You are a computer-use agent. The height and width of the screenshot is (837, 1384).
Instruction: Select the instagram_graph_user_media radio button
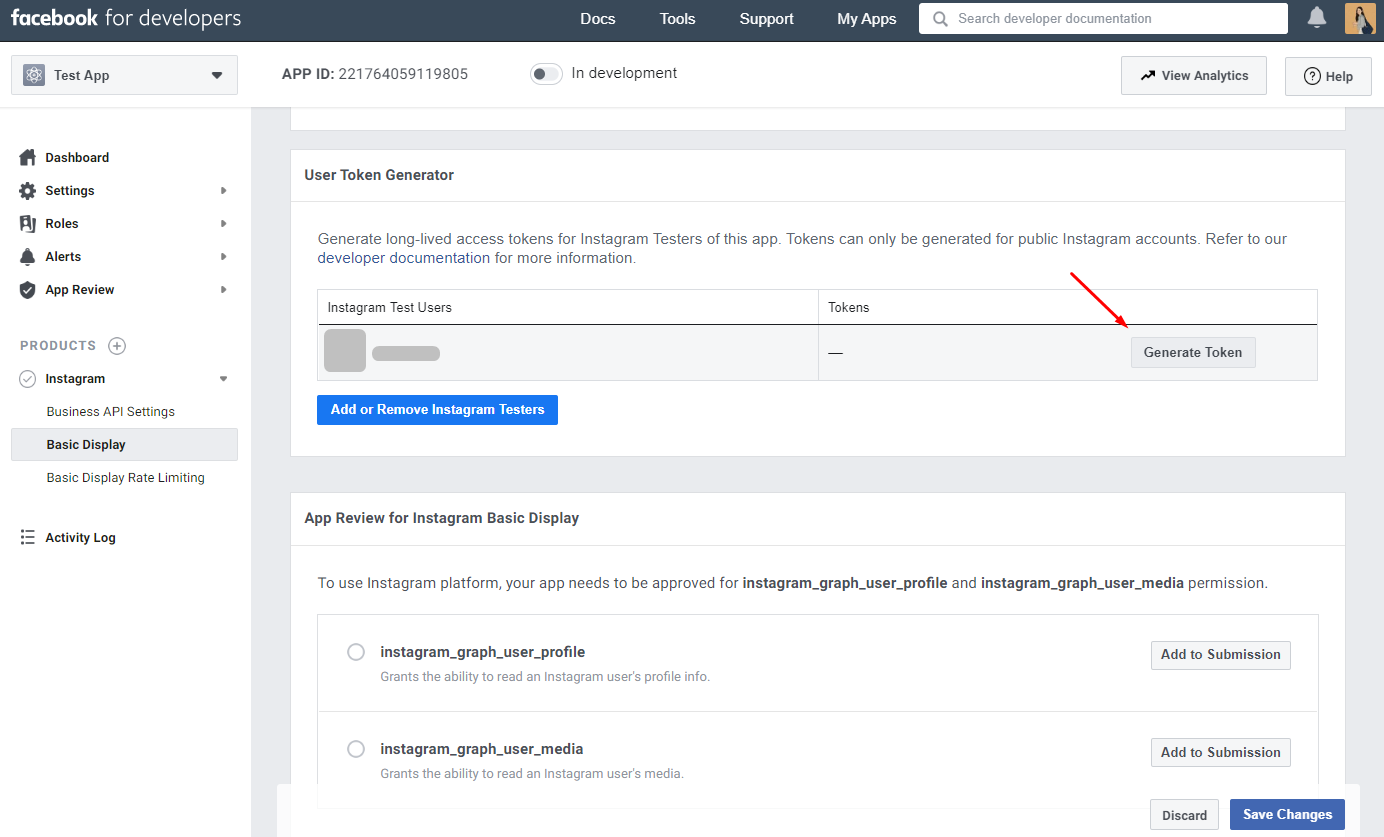[356, 749]
